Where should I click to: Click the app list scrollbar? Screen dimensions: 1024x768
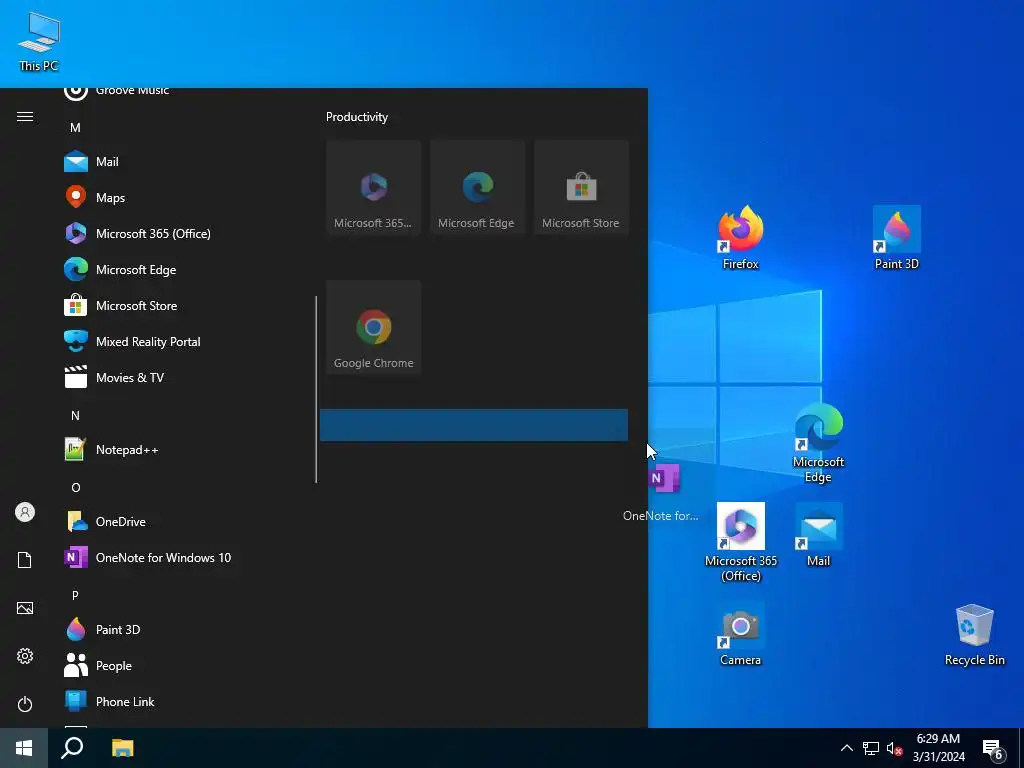(x=316, y=390)
